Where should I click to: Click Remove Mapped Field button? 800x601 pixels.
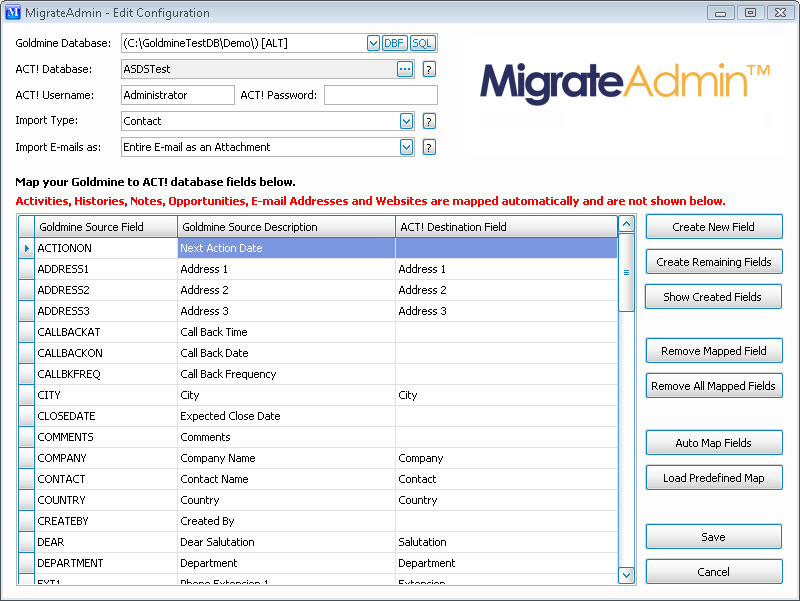(x=713, y=350)
